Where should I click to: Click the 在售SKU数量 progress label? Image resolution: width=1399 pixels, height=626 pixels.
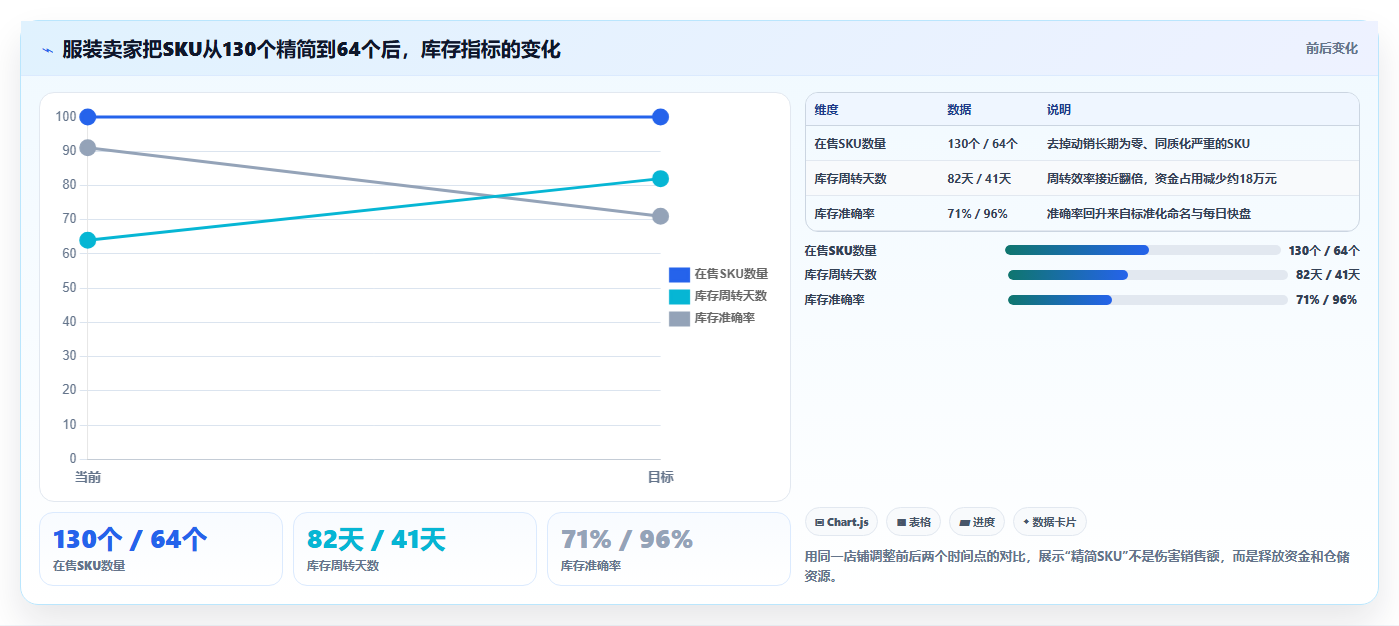click(840, 251)
